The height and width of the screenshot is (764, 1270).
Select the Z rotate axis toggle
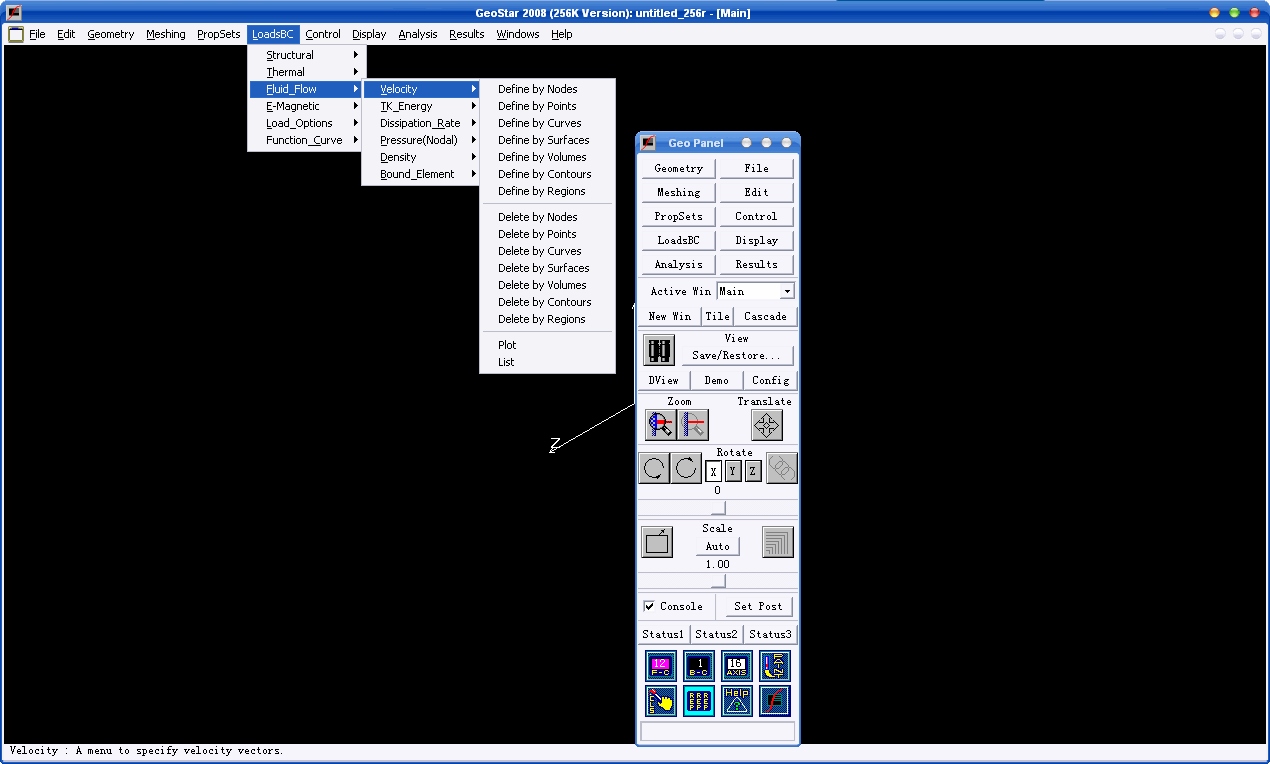[753, 471]
